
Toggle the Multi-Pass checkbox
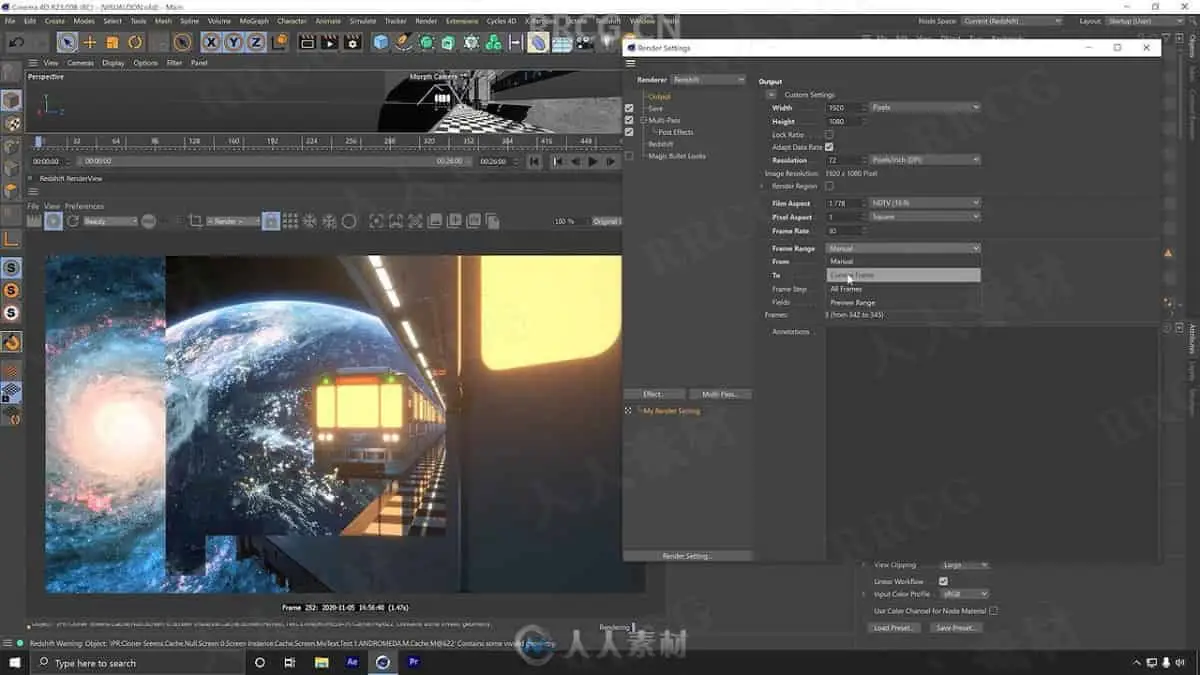pyautogui.click(x=629, y=120)
